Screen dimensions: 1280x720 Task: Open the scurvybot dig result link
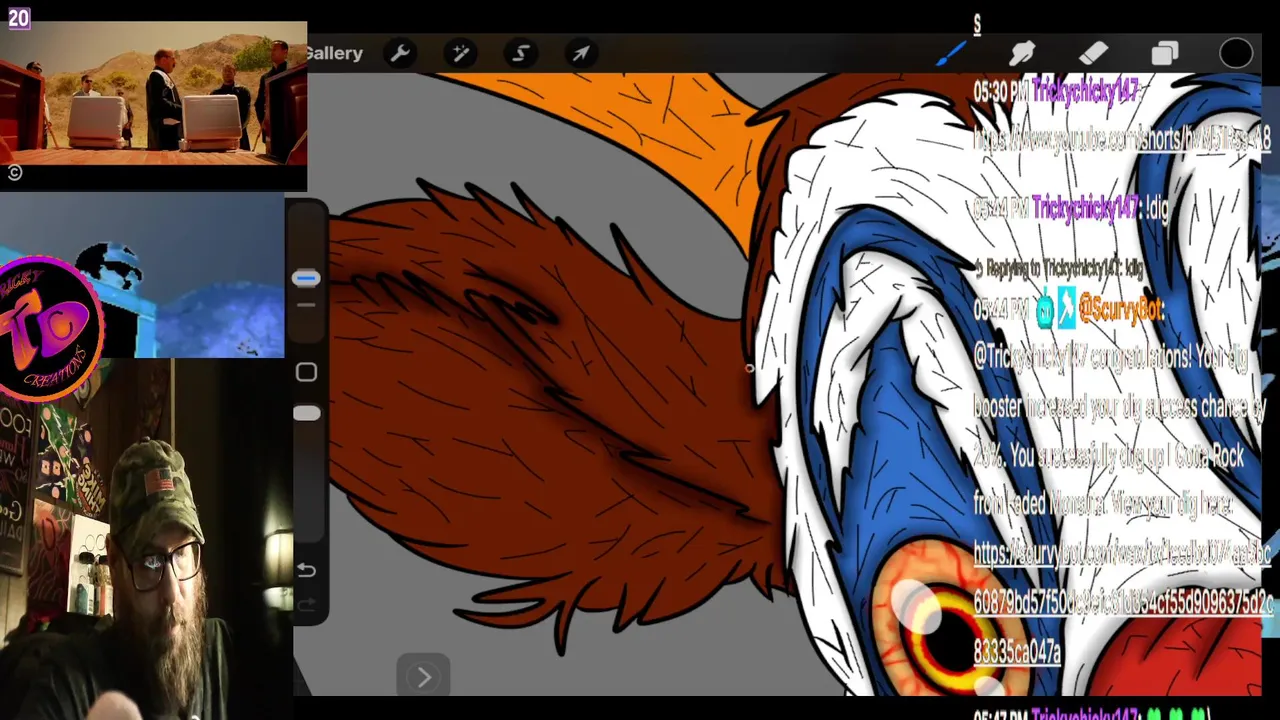(1123, 603)
